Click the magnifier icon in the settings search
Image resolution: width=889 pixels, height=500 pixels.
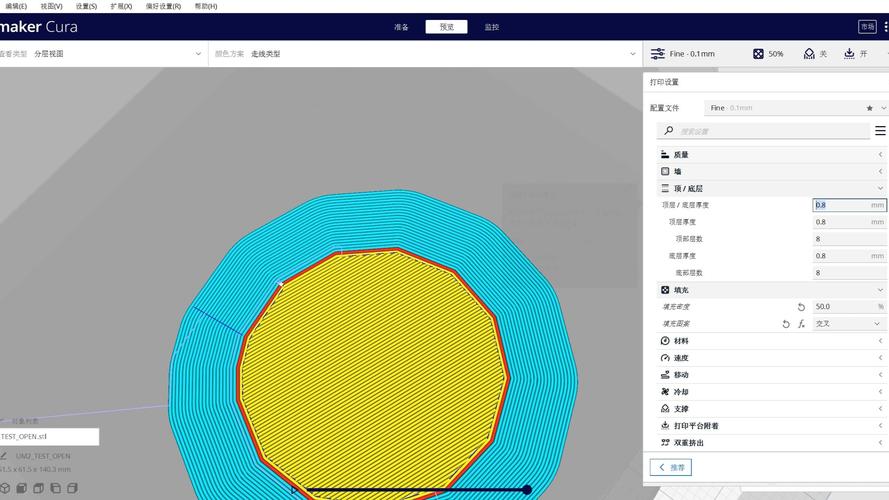[x=669, y=130]
